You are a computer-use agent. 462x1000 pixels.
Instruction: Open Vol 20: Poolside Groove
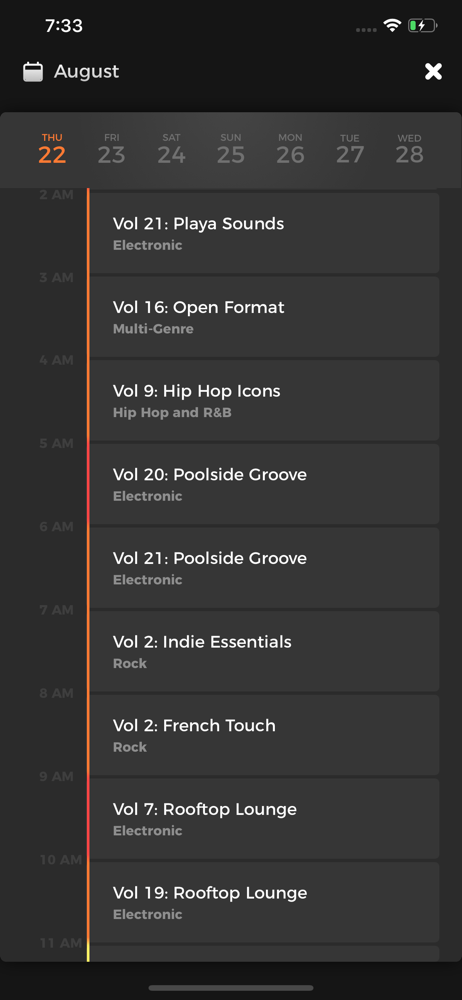click(264, 484)
